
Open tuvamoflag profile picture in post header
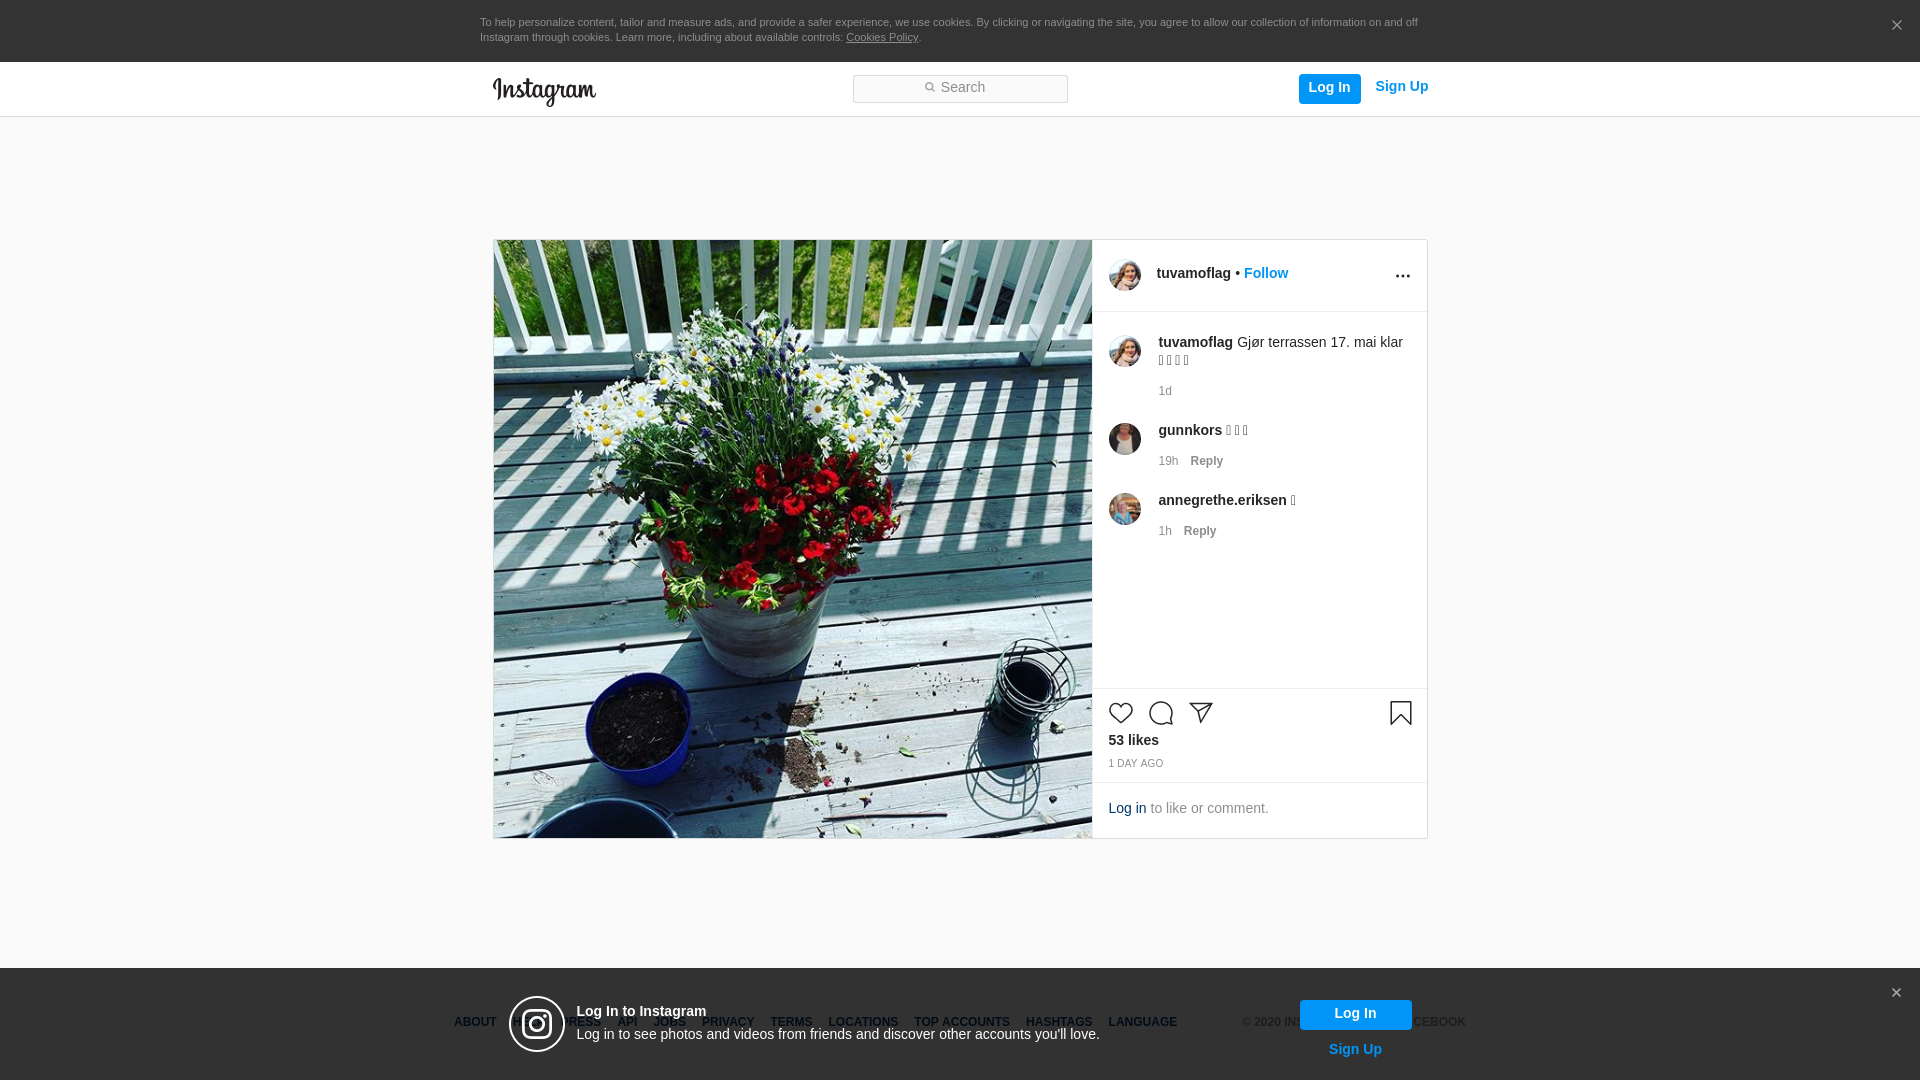coord(1125,275)
